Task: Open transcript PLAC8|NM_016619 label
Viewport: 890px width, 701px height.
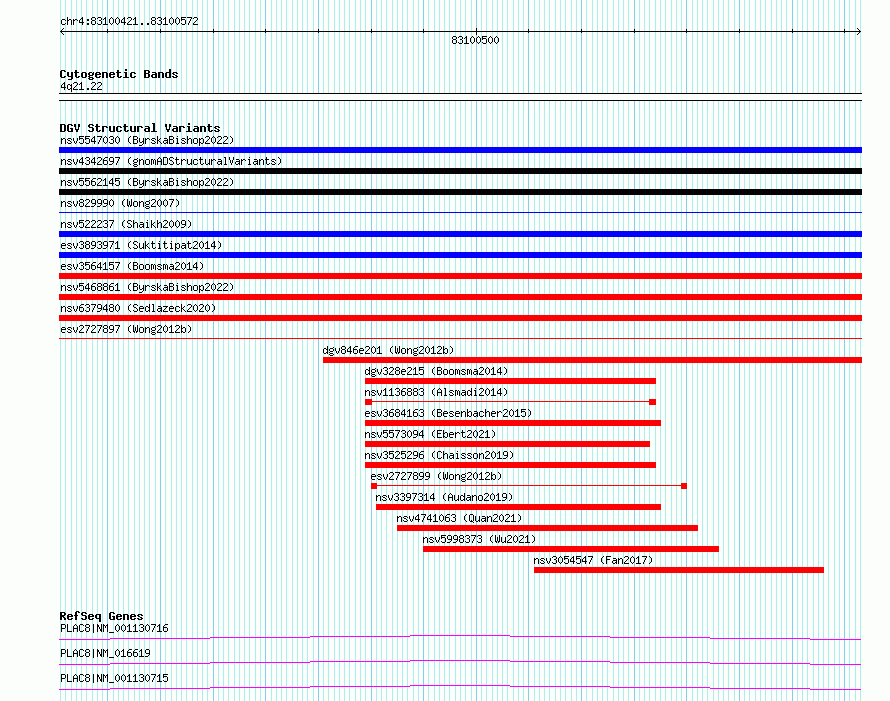Action: pos(105,653)
